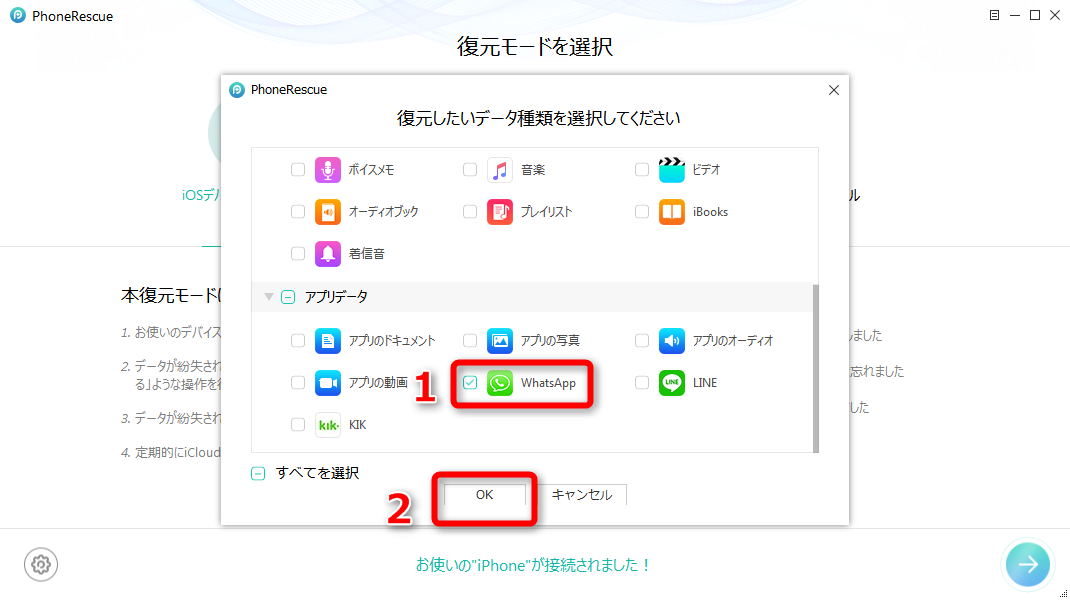This screenshot has height=600, width=1070.
Task: Click the 'WhatsApp' label text
Action: (x=548, y=383)
